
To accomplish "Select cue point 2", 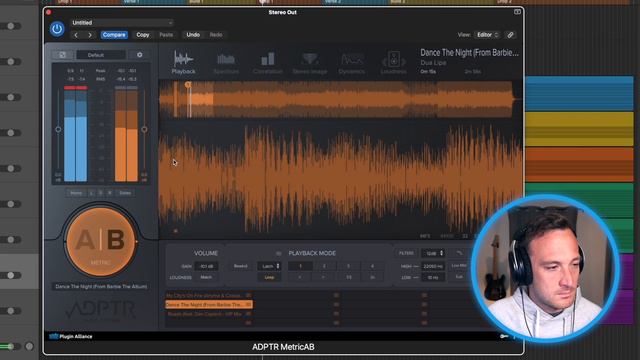I will pyautogui.click(x=324, y=266).
